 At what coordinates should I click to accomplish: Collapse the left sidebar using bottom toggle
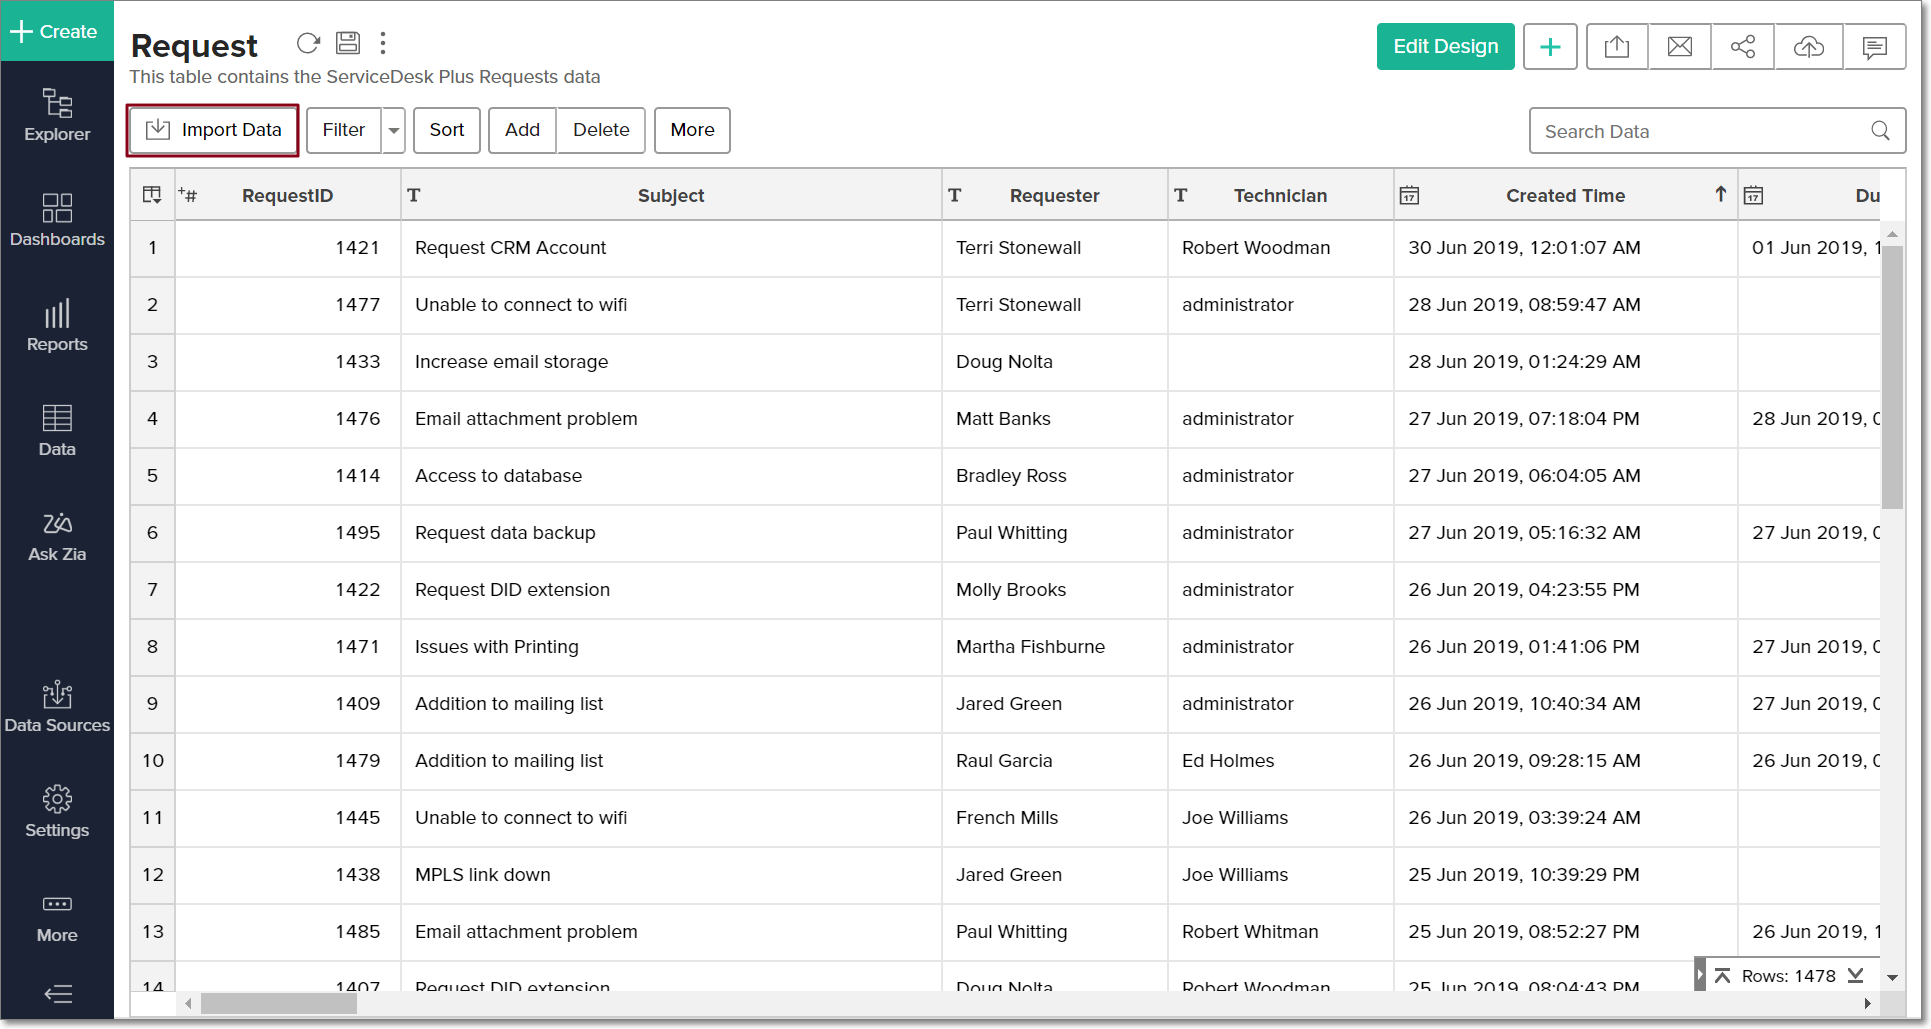pyautogui.click(x=58, y=994)
